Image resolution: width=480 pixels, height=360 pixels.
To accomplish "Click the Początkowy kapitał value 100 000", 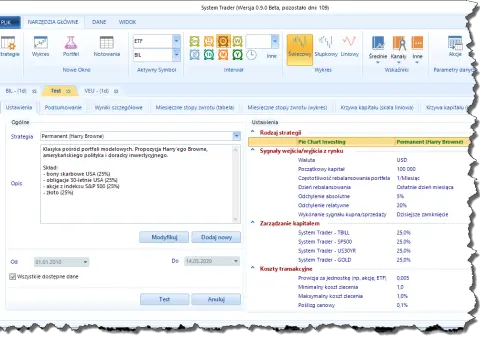I will (x=406, y=169).
